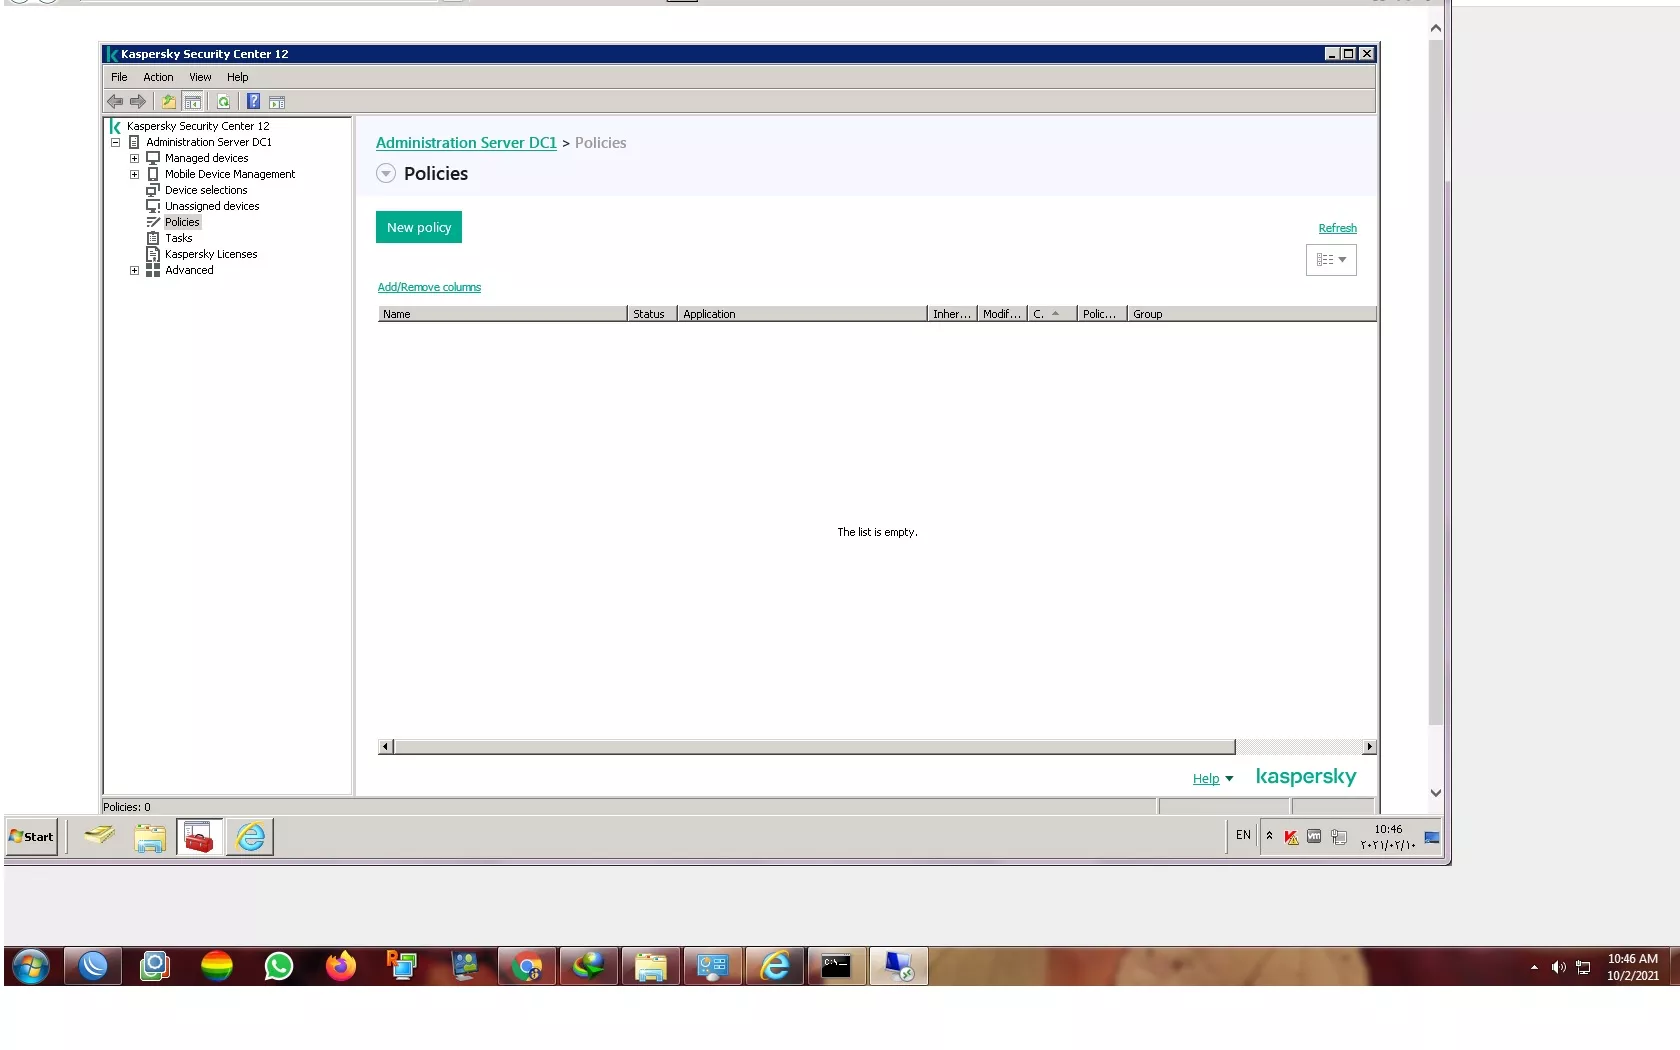Open Device selections in the tree
Viewport: 1680px width, 1050px height.
(205, 190)
